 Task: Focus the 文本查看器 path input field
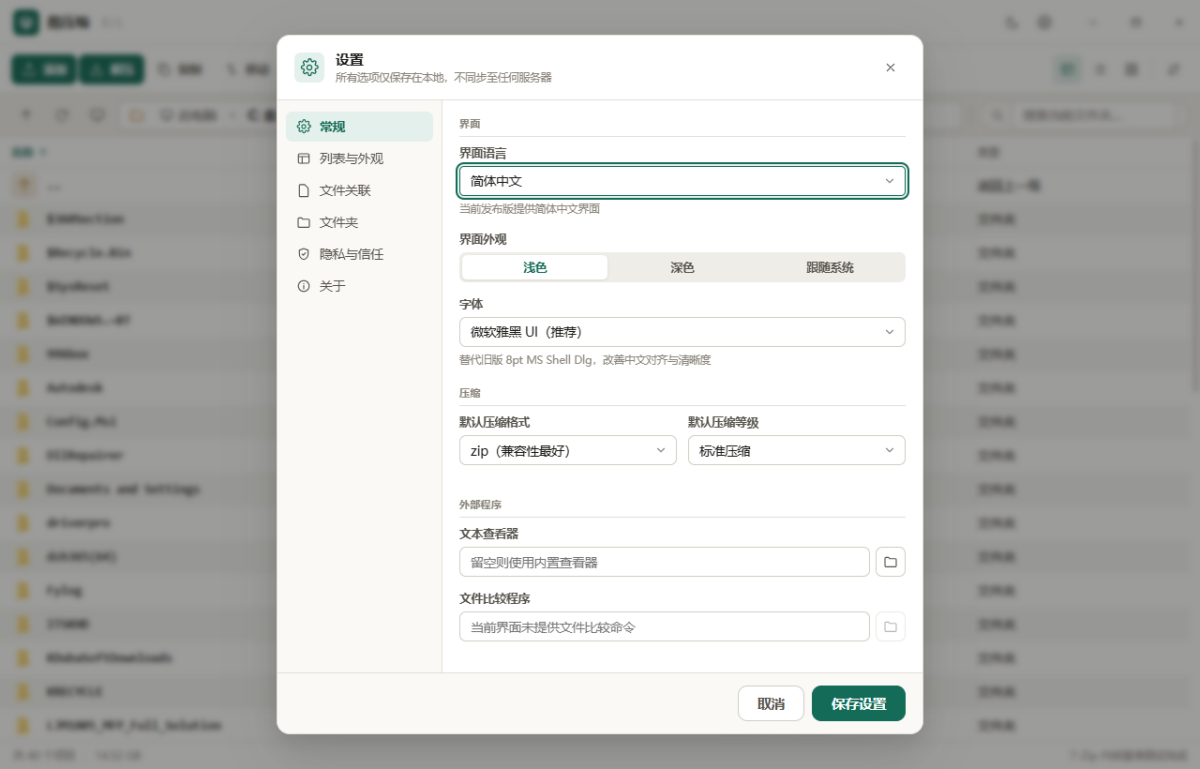[x=665, y=562]
